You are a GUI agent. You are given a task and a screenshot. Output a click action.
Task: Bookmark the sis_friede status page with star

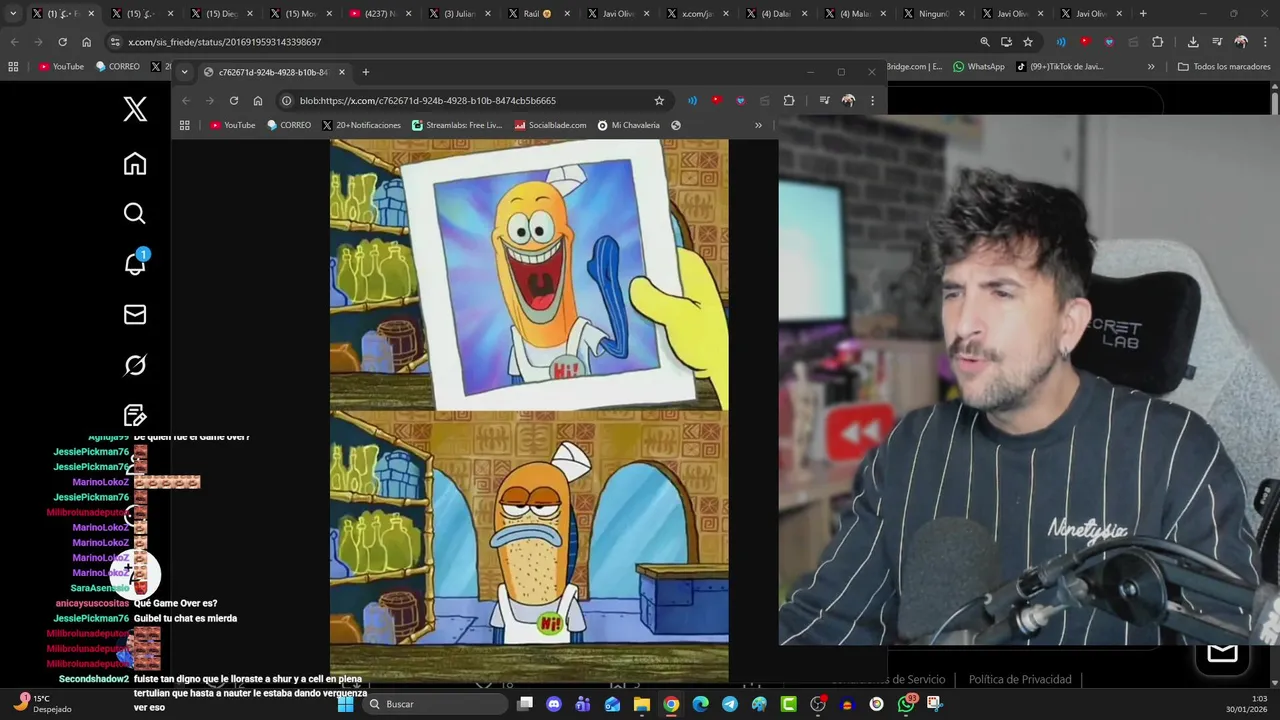(x=1028, y=42)
